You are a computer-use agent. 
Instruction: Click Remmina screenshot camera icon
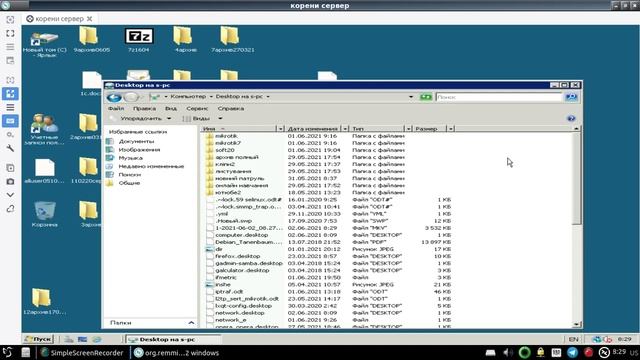coord(10,182)
